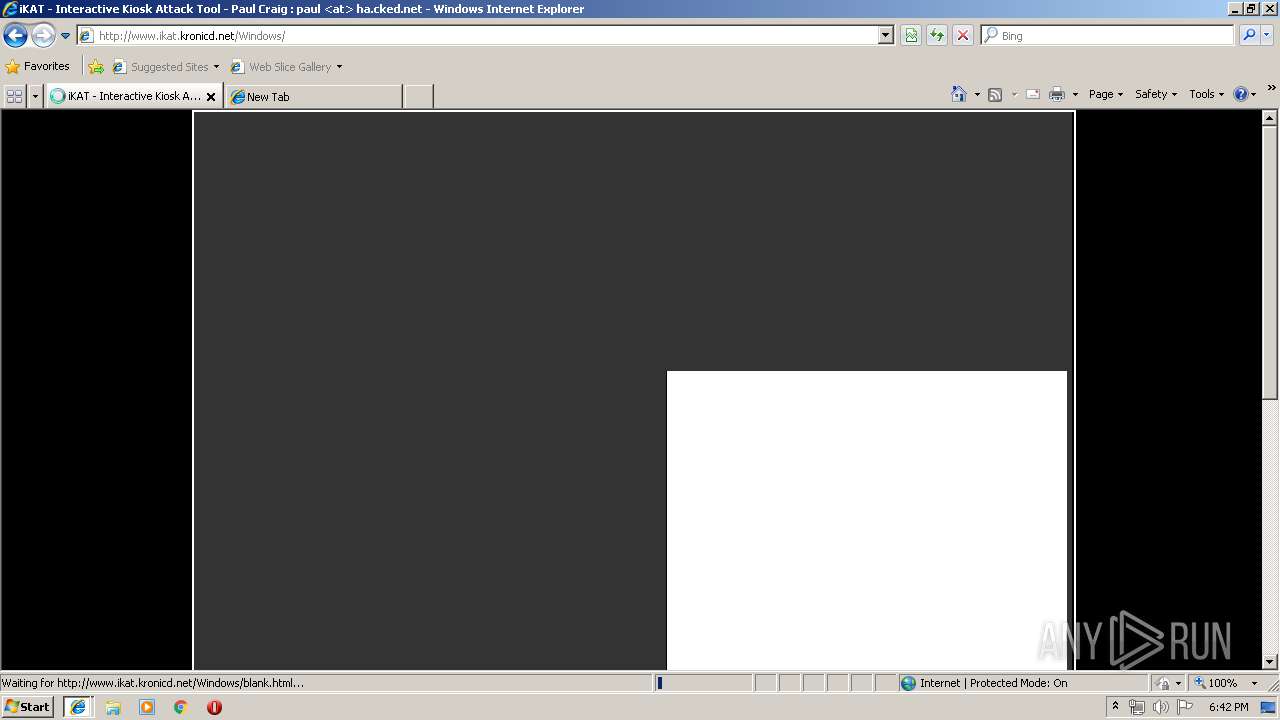The width and height of the screenshot is (1280, 720).
Task: Click the address bar URL field
Action: tap(478, 35)
